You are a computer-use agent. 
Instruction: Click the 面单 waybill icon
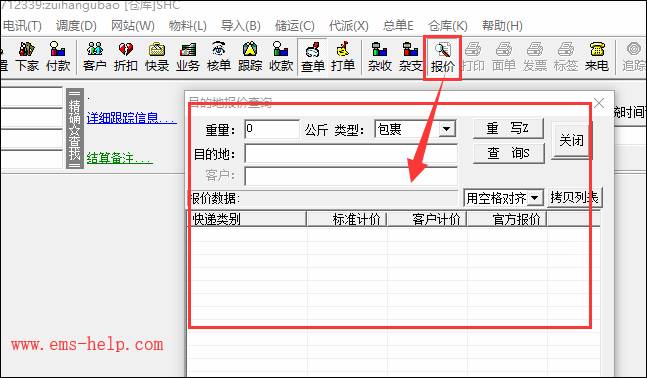504,57
